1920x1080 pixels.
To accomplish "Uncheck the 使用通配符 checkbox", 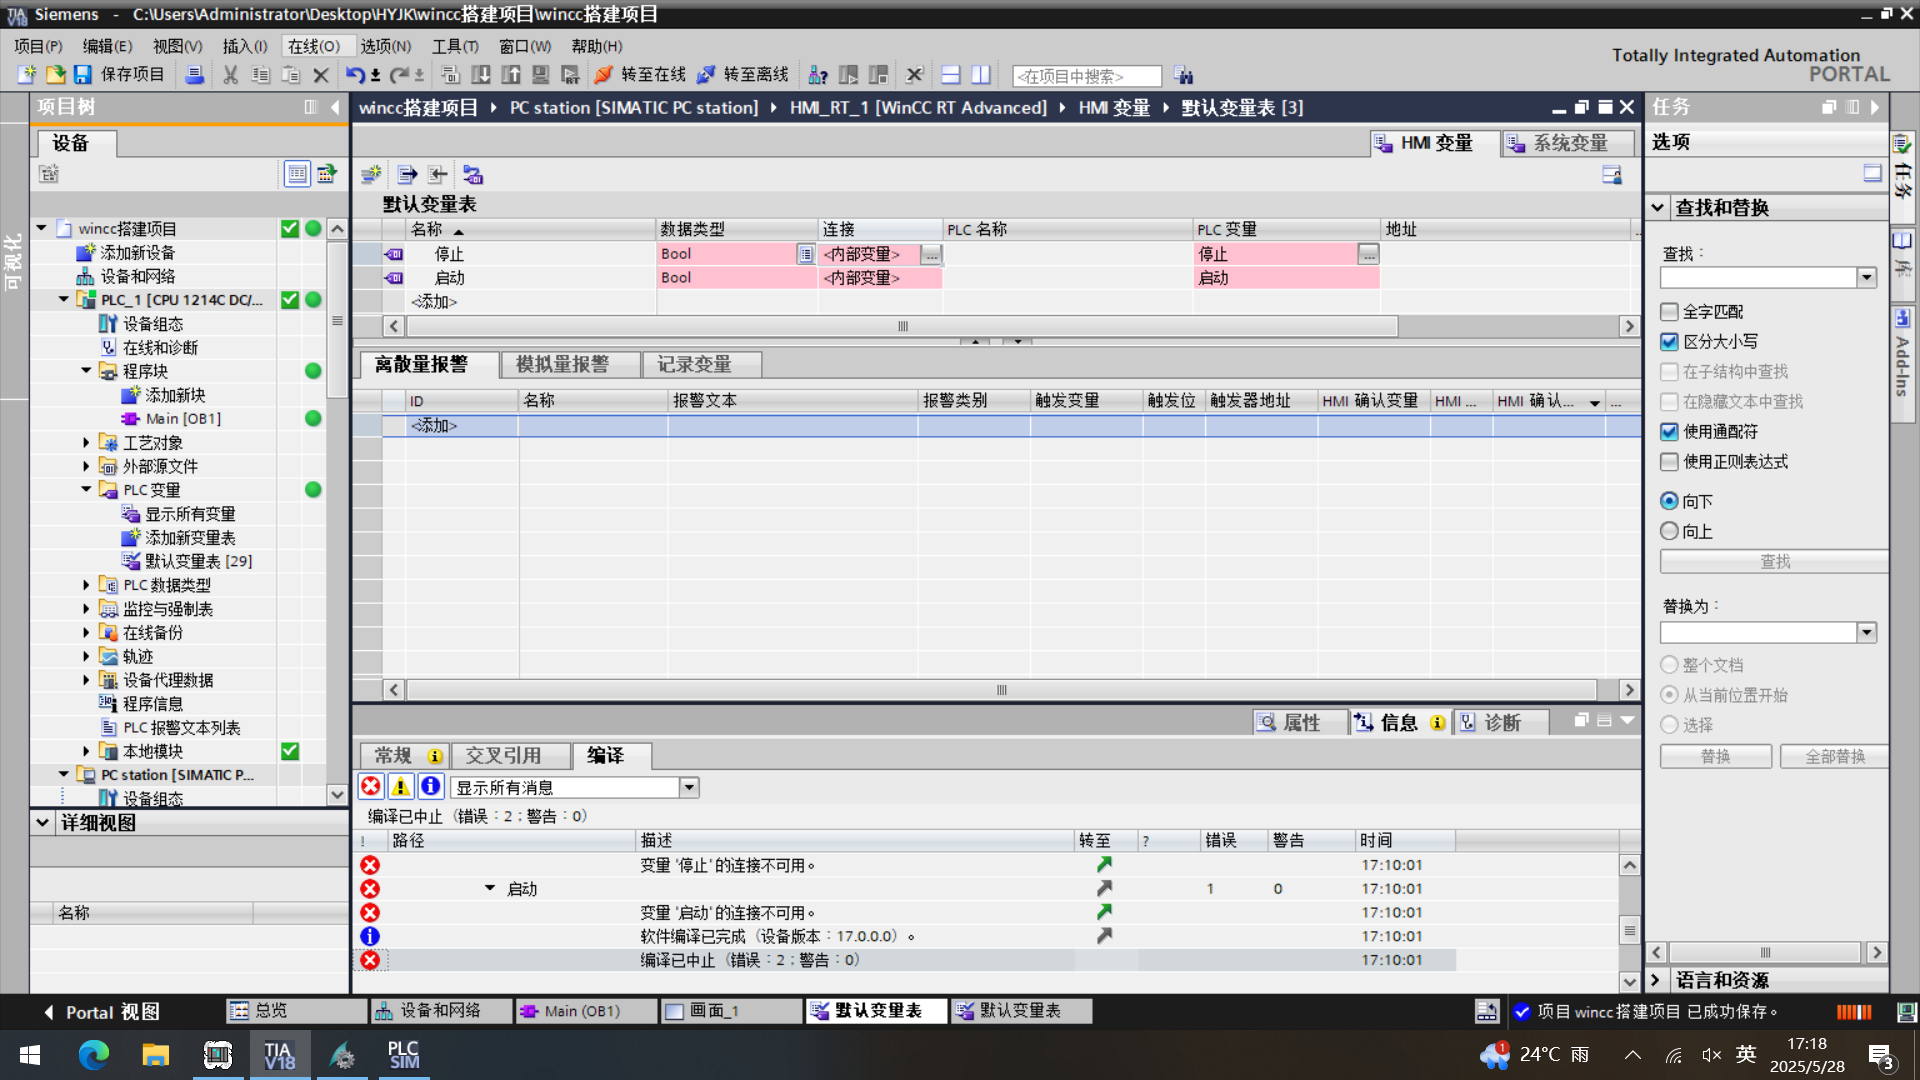I will [1669, 432].
